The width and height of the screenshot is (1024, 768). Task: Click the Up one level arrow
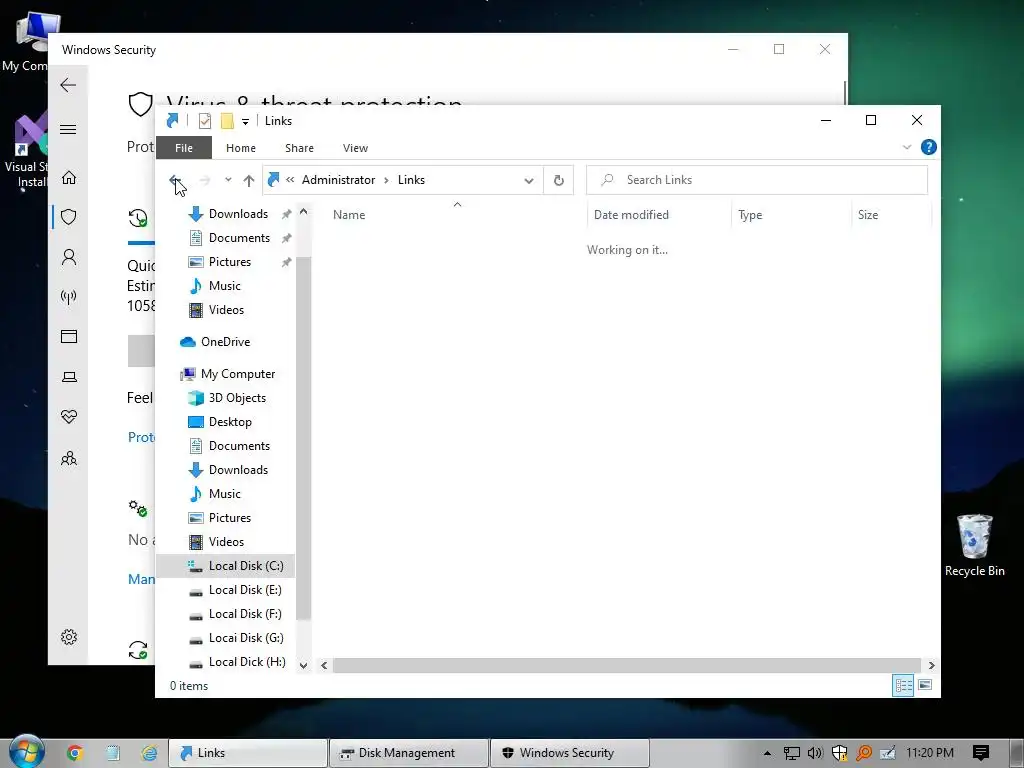click(x=248, y=180)
